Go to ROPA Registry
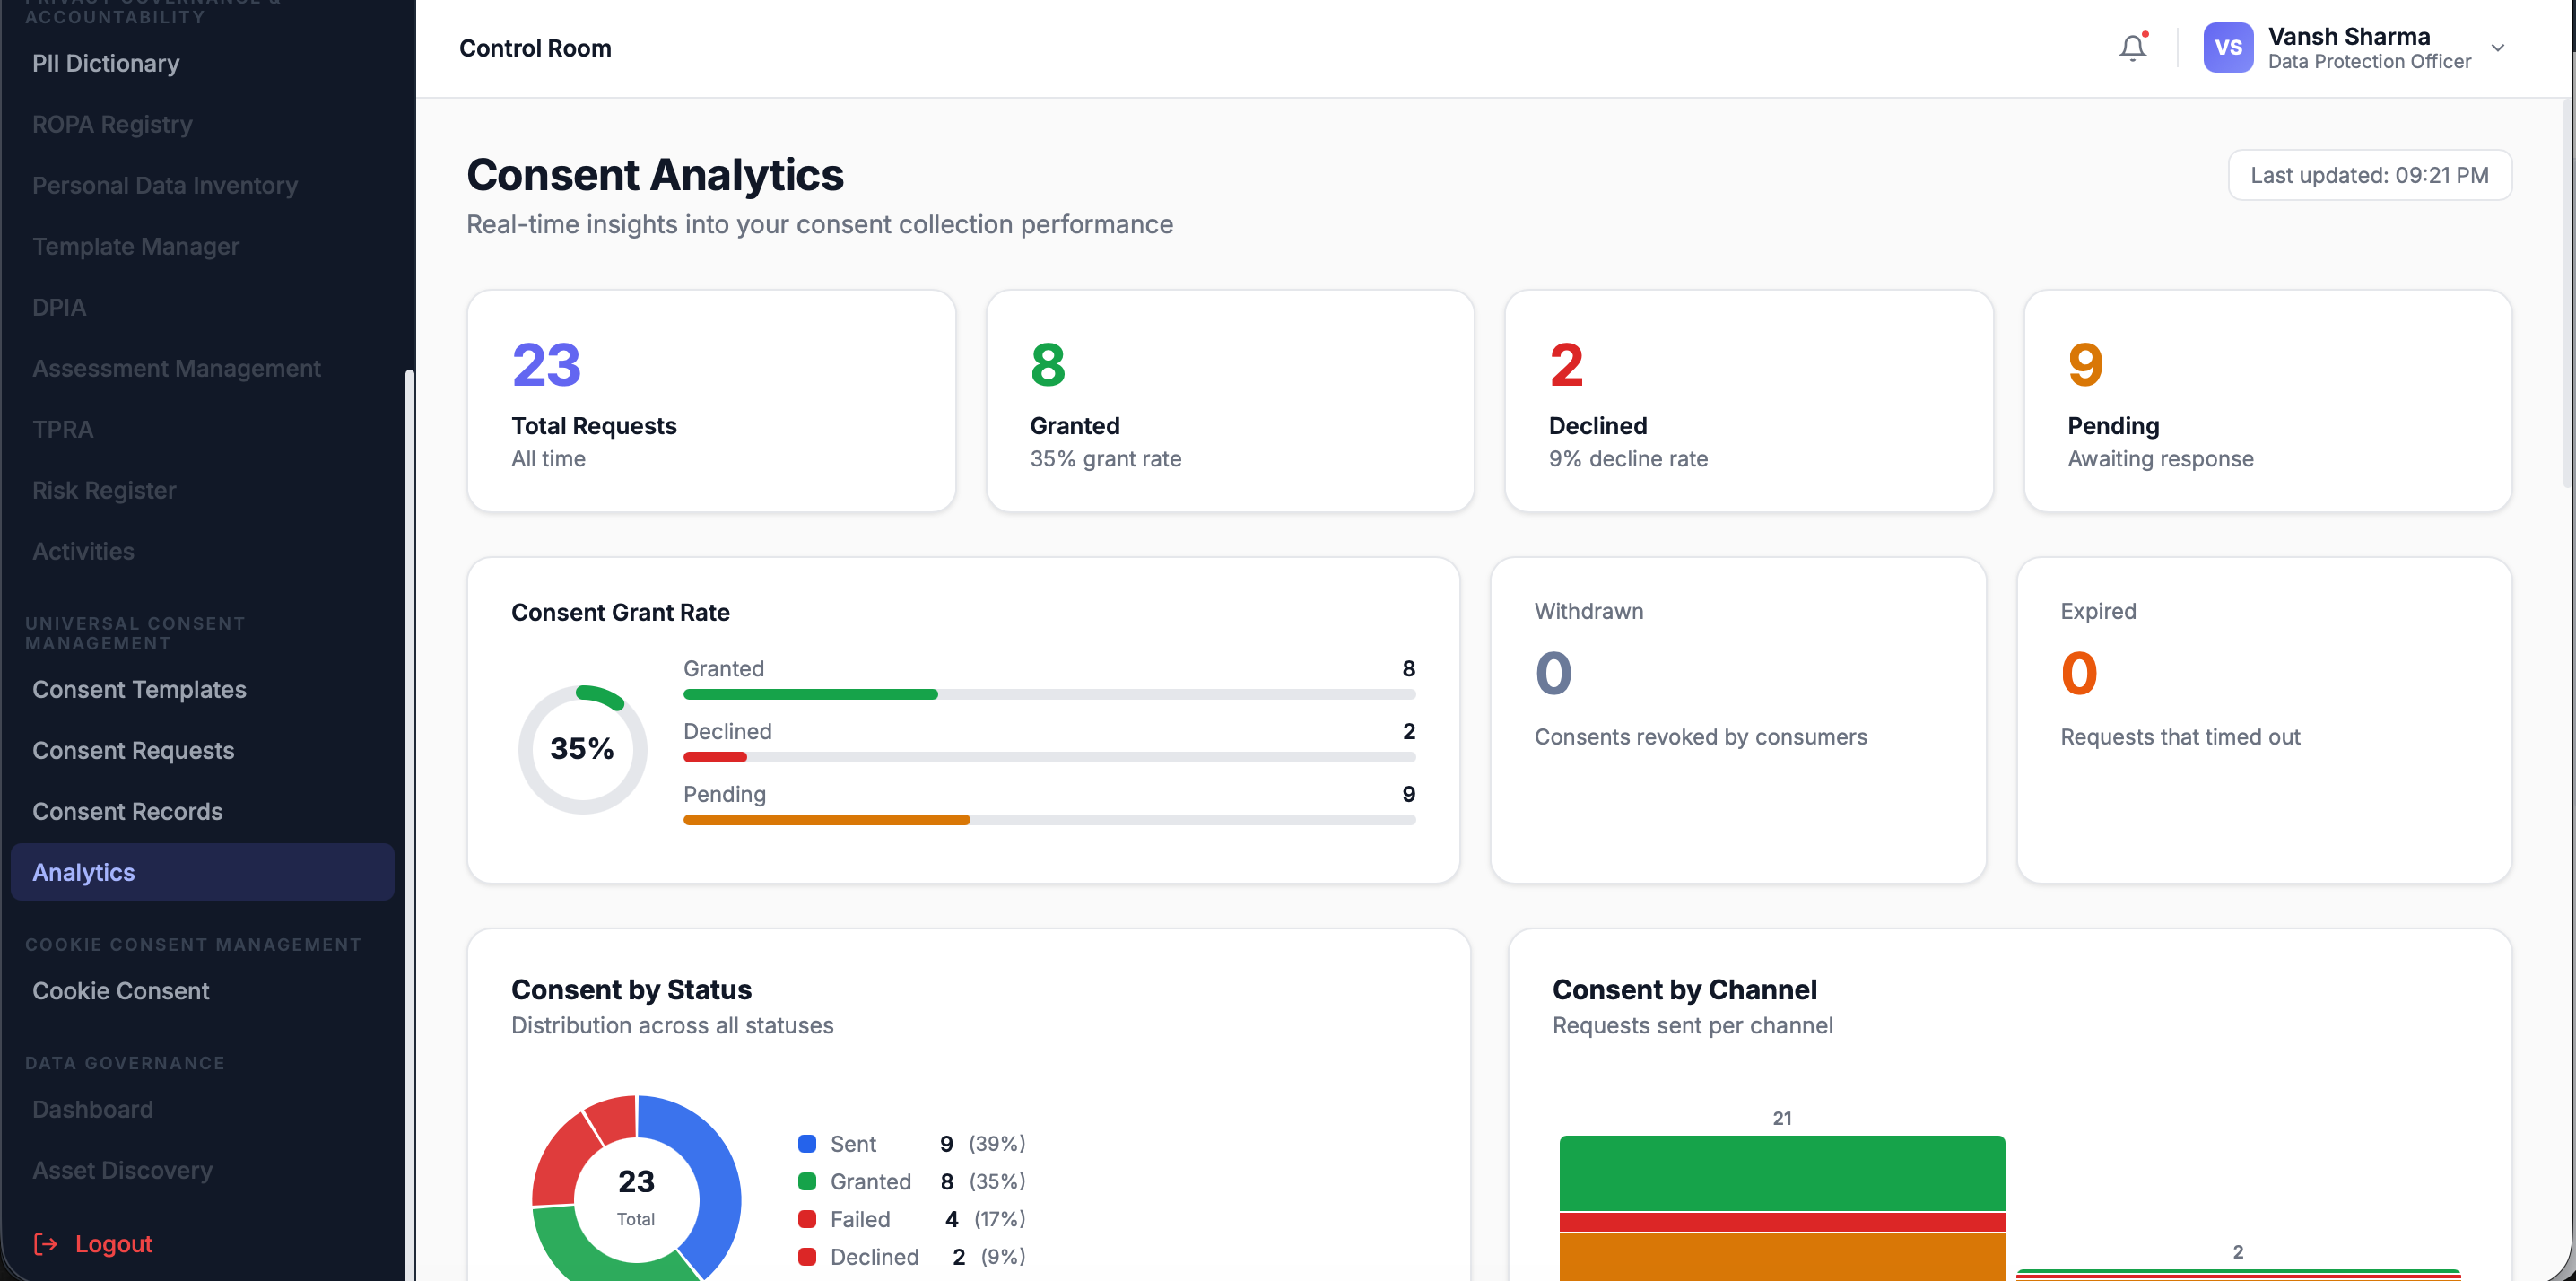The height and width of the screenshot is (1281, 2576). click(x=112, y=124)
